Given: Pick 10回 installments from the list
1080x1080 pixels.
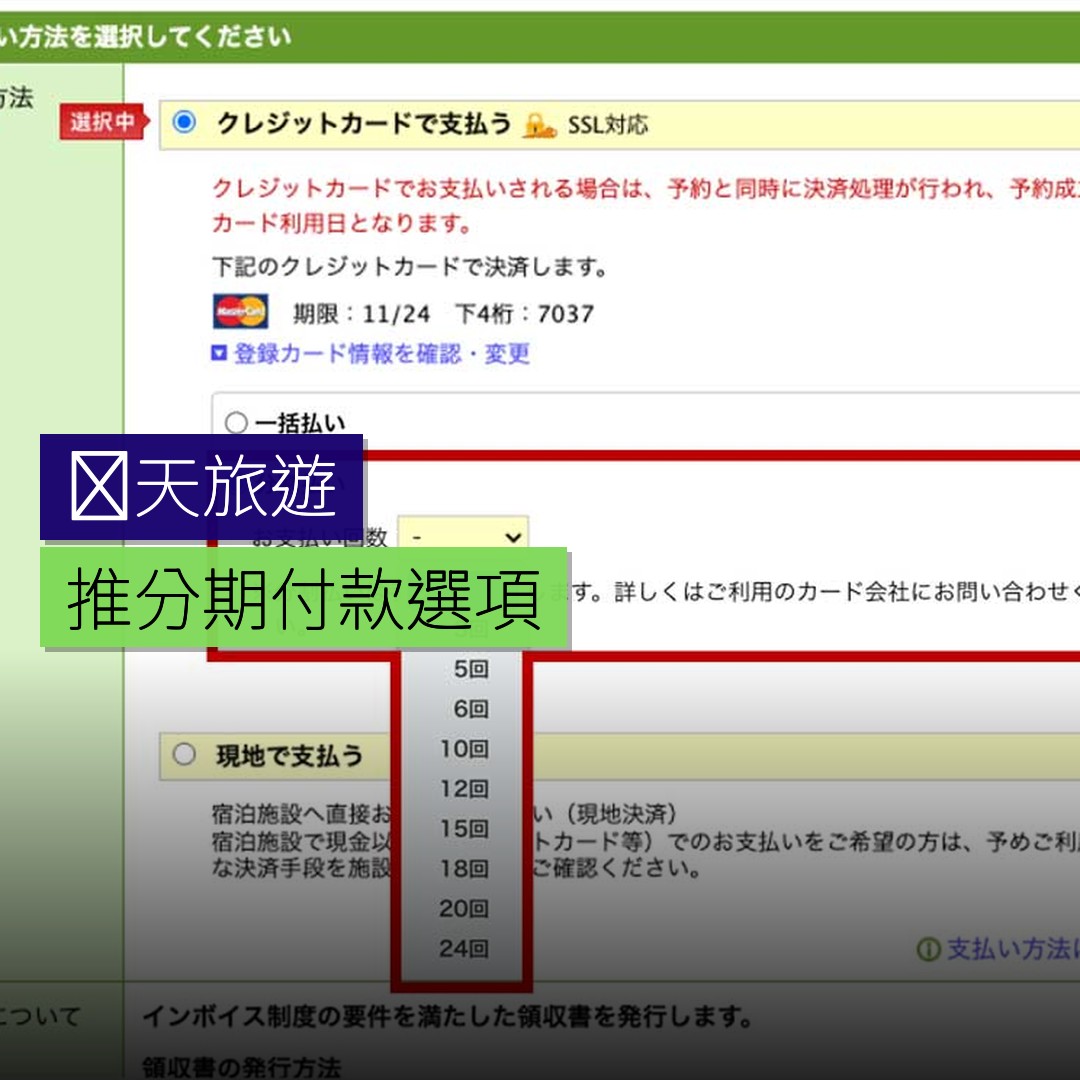Looking at the screenshot, I should point(463,748).
